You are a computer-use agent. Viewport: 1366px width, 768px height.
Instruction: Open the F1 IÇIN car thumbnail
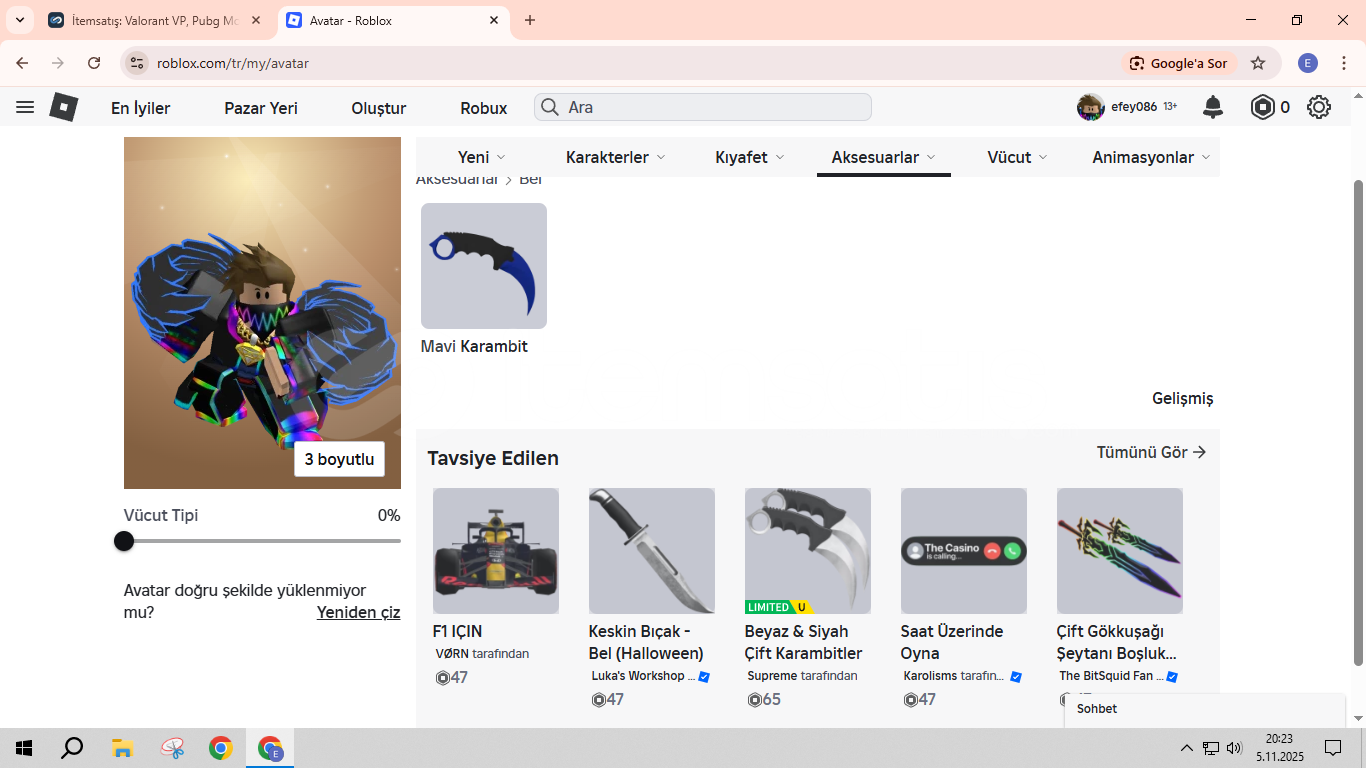pyautogui.click(x=496, y=551)
